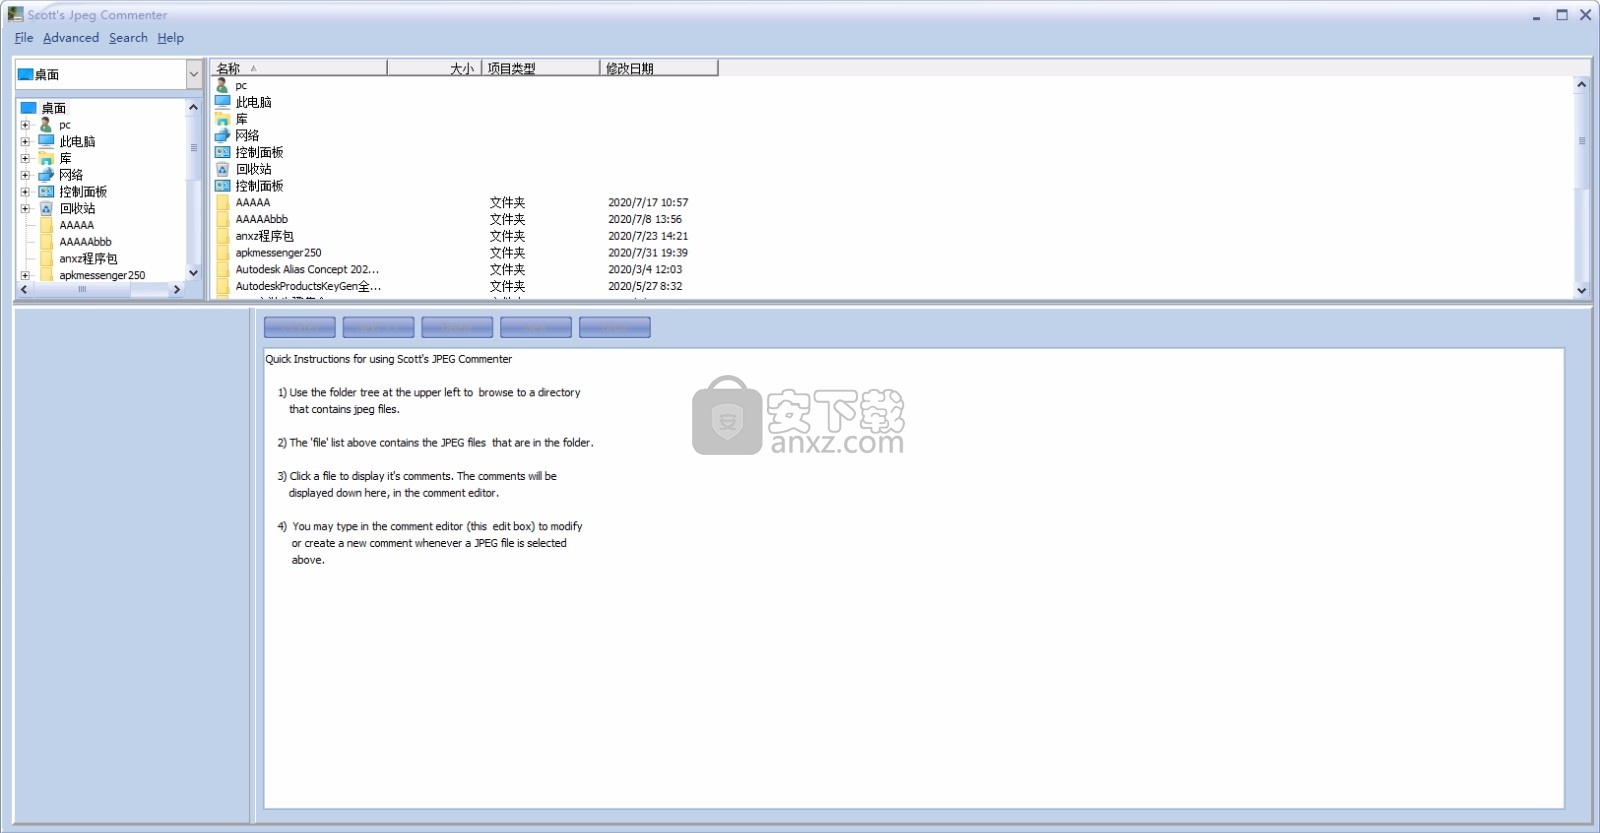The width and height of the screenshot is (1600, 833).
Task: Expand the 此电脑 node in folder tree
Action: (25, 142)
